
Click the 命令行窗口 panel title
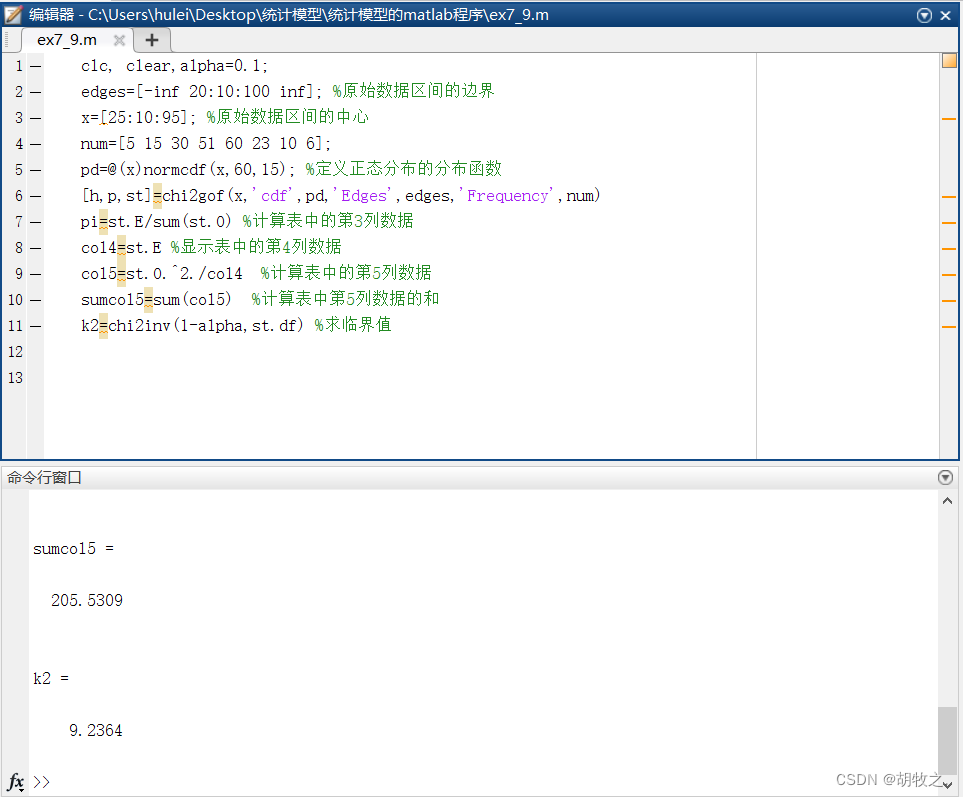(44, 477)
